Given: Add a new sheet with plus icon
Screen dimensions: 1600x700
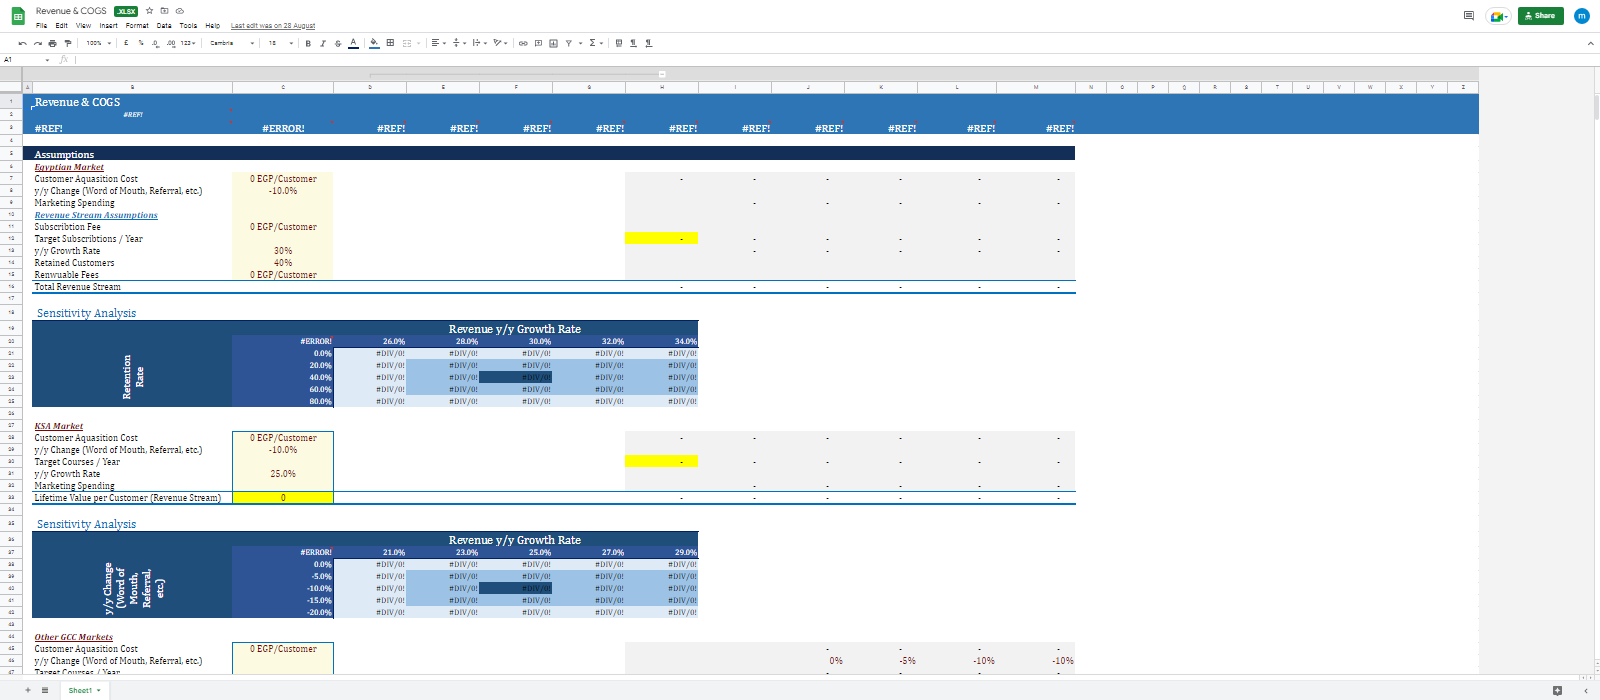Looking at the screenshot, I should [27, 690].
